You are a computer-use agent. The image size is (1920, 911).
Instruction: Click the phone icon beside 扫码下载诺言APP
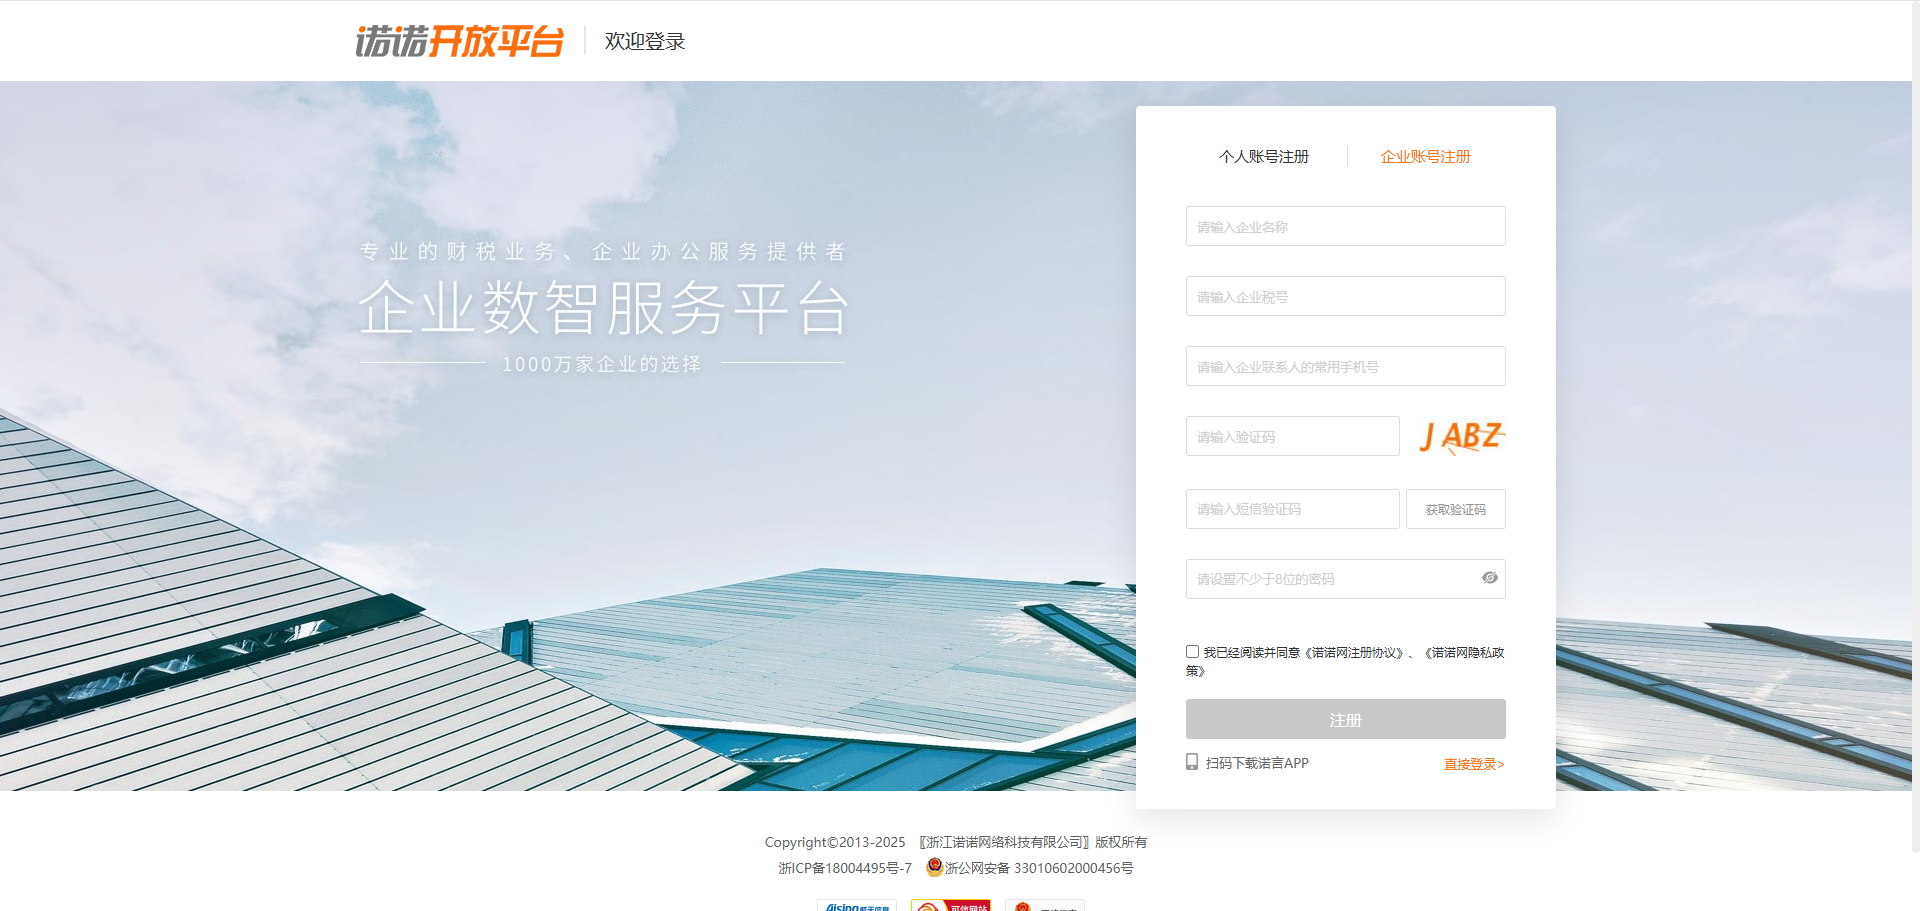(x=1192, y=762)
